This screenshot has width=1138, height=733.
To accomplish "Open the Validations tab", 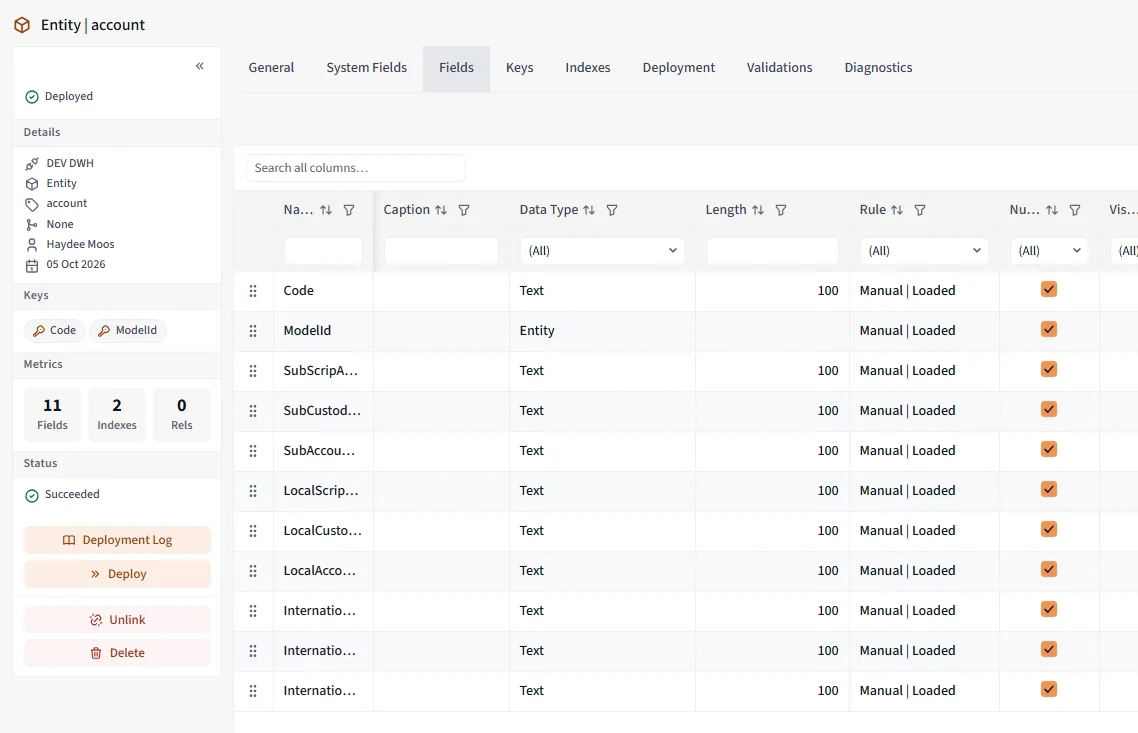I will pyautogui.click(x=779, y=67).
